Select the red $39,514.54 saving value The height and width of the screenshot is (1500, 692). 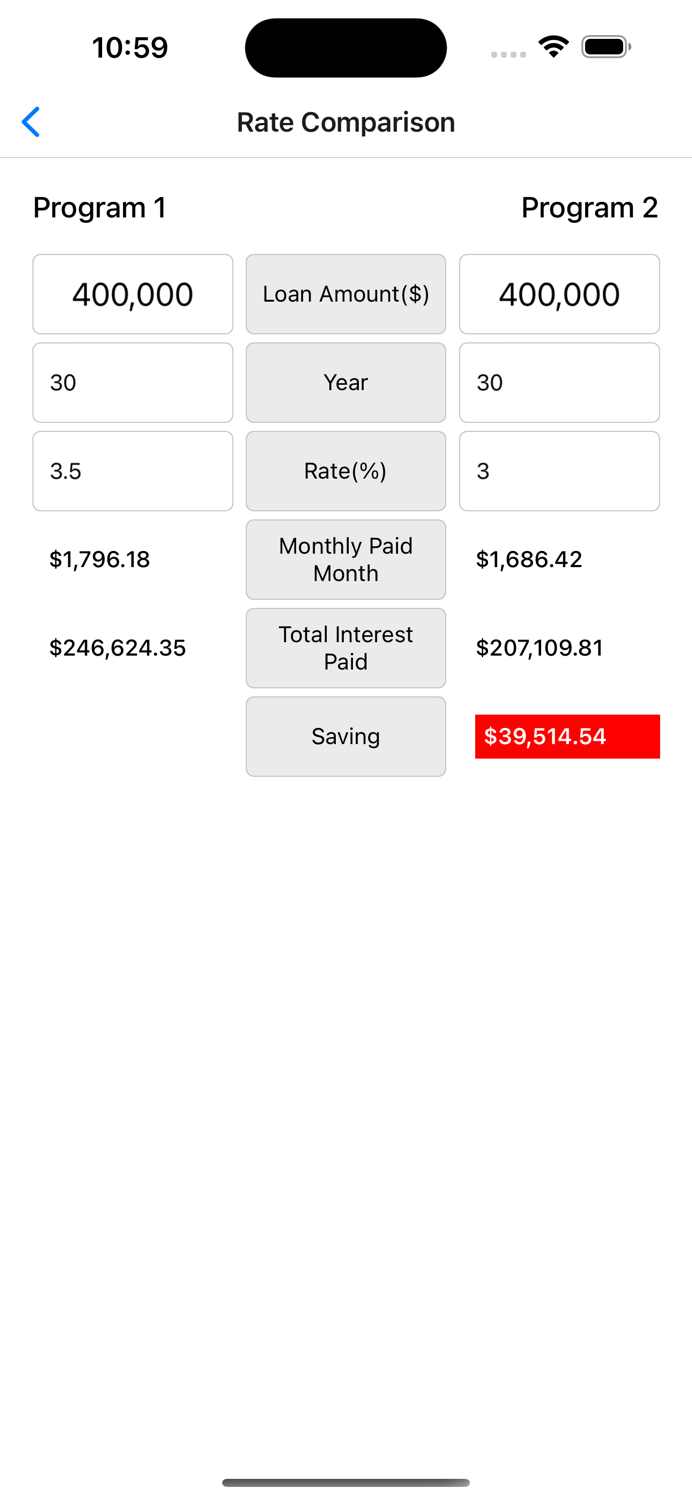click(567, 736)
